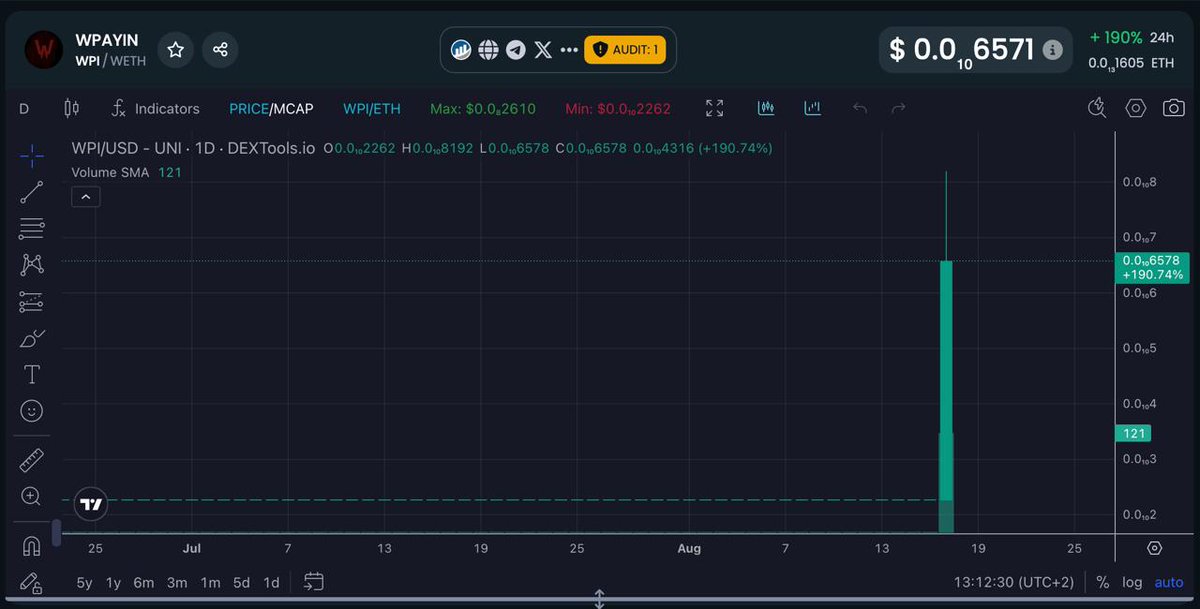Toggle log scale
Image resolution: width=1200 pixels, height=609 pixels.
coord(1132,582)
